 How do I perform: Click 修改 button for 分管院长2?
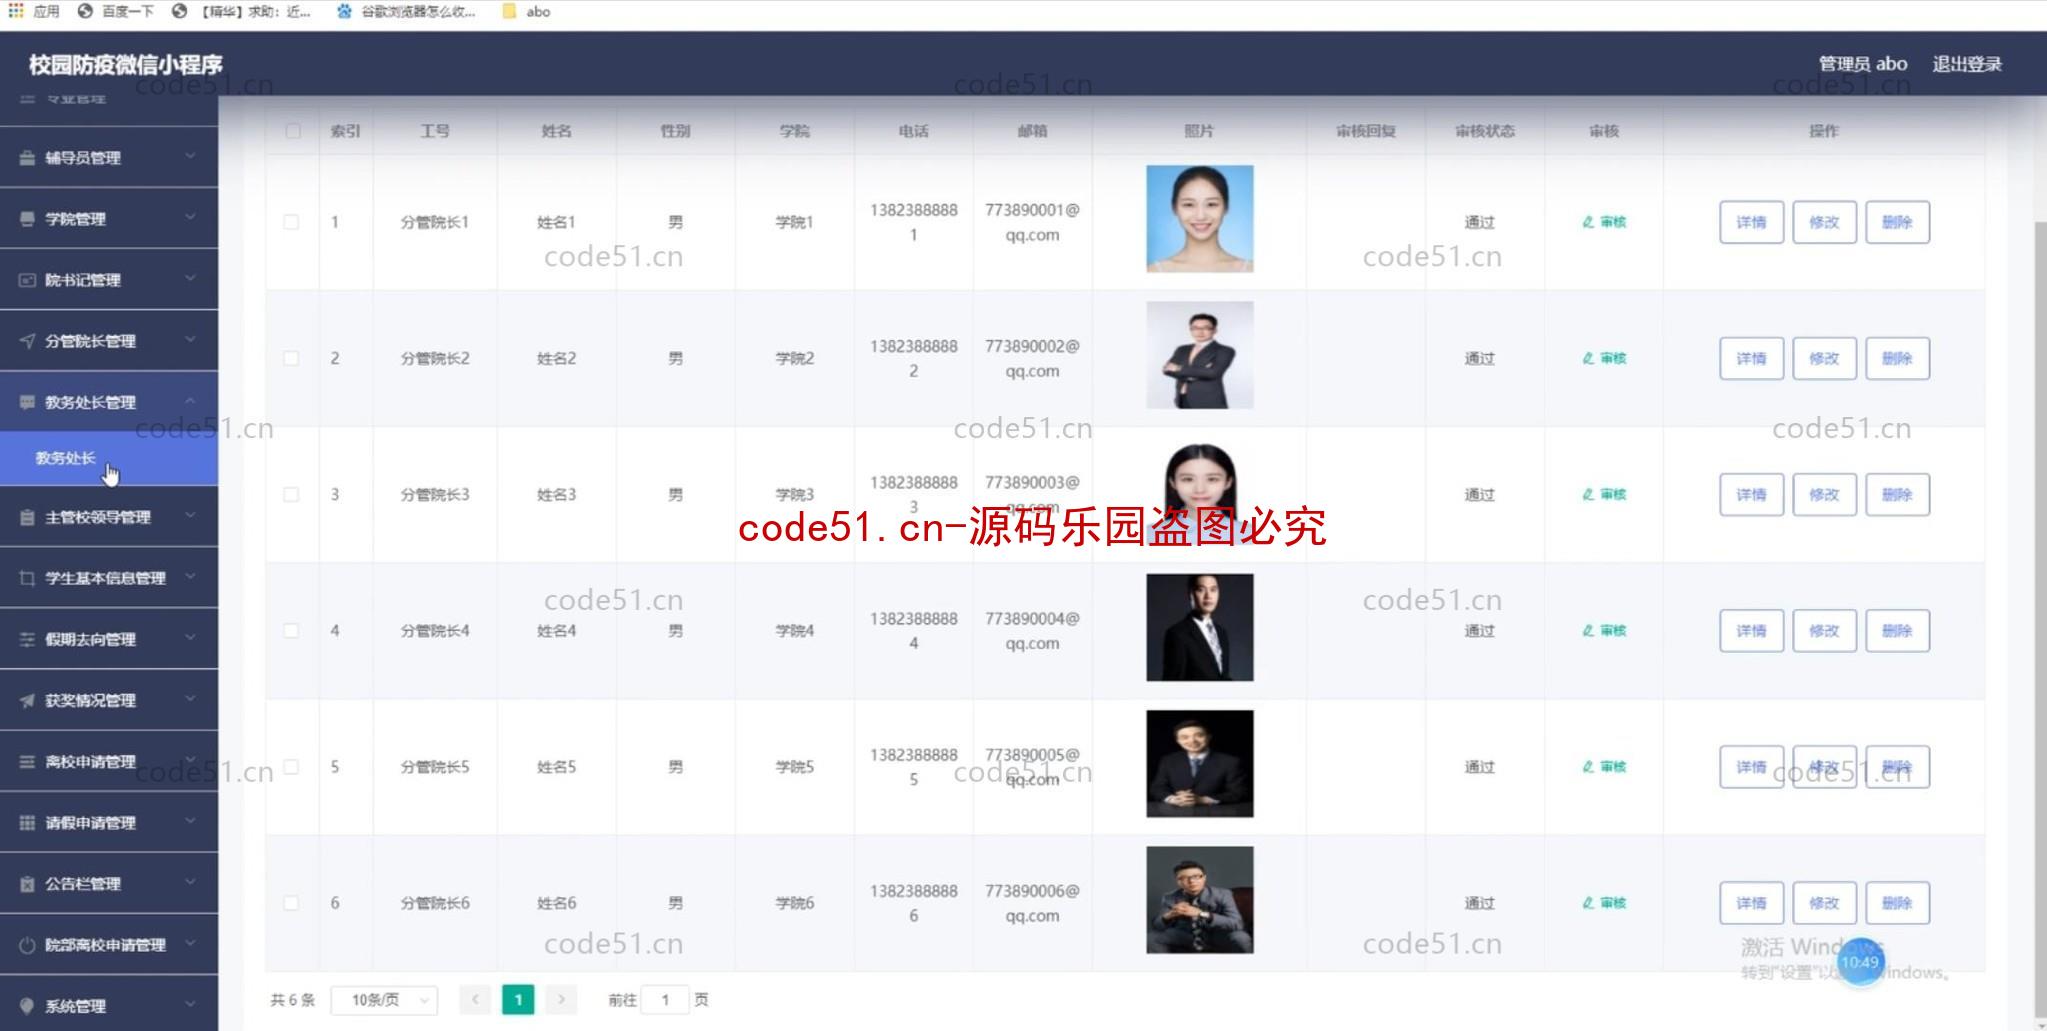(1824, 358)
